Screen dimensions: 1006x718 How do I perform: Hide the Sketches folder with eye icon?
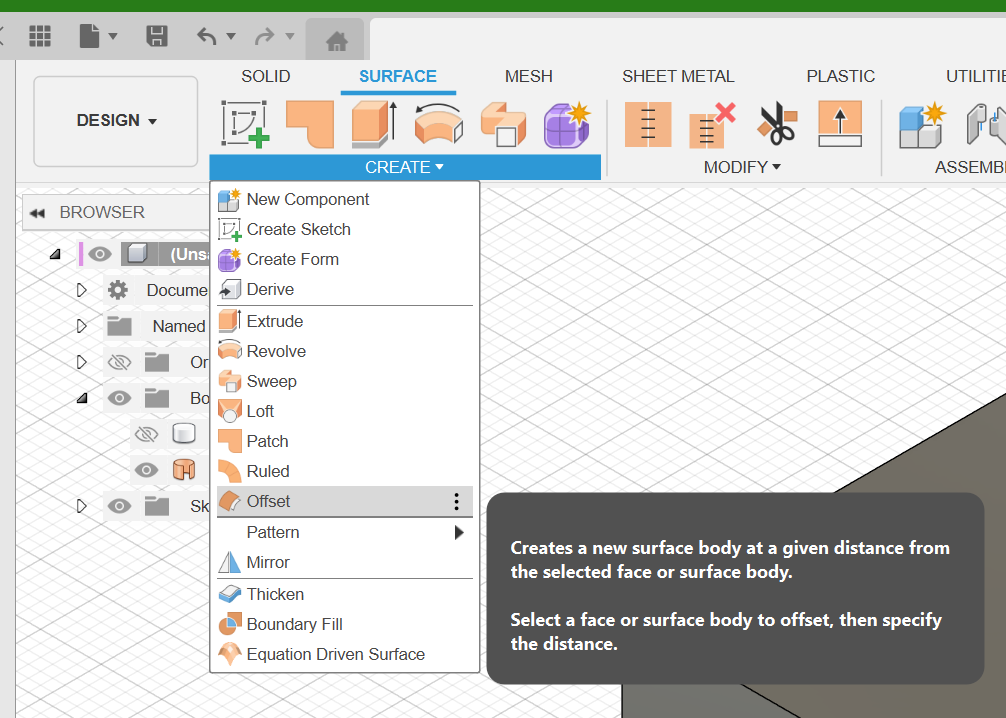point(119,506)
